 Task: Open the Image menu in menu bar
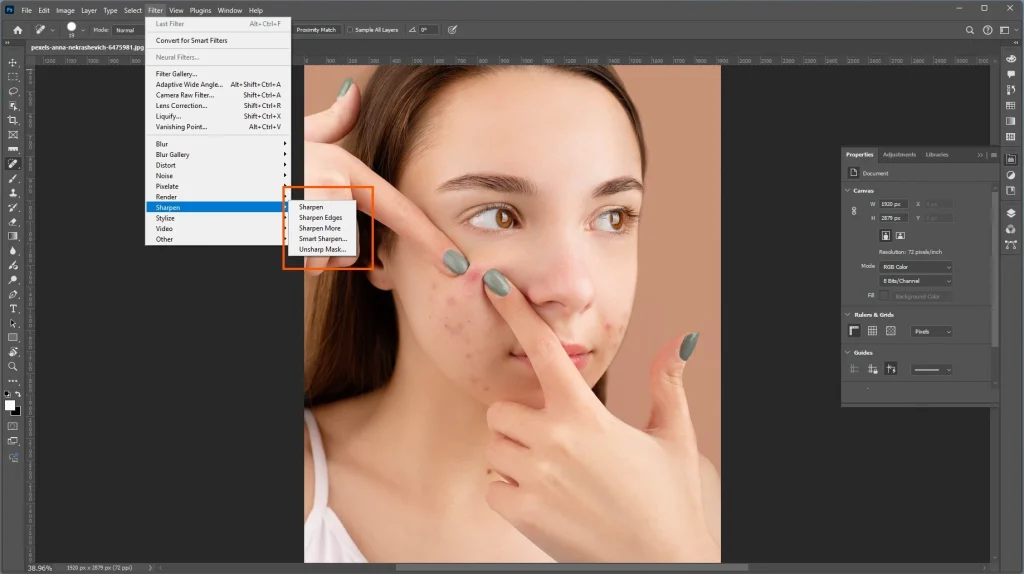[65, 10]
